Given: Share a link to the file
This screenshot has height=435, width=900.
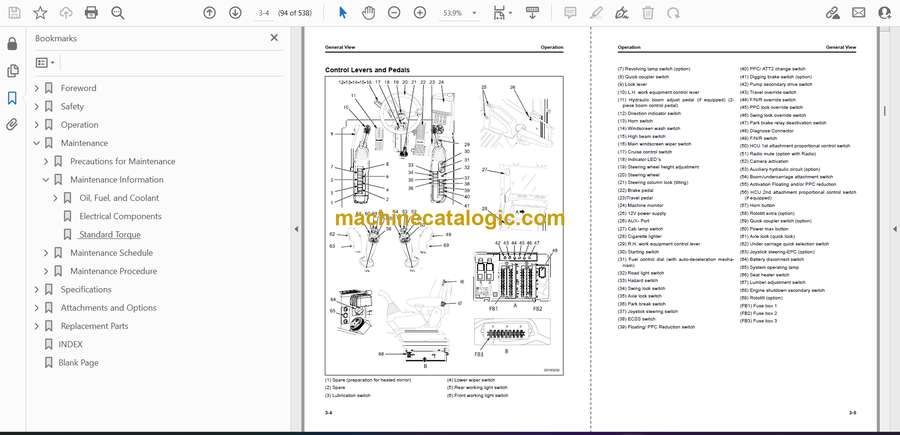Looking at the screenshot, I should click(832, 13).
